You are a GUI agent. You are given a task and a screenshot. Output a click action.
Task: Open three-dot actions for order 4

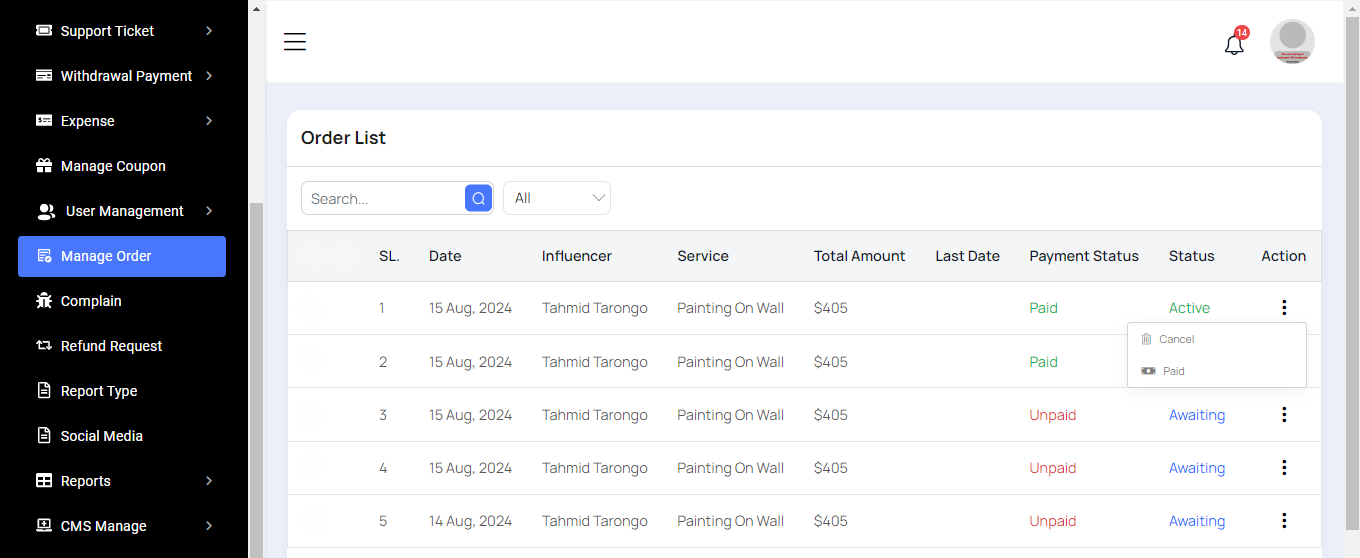pyautogui.click(x=1284, y=468)
